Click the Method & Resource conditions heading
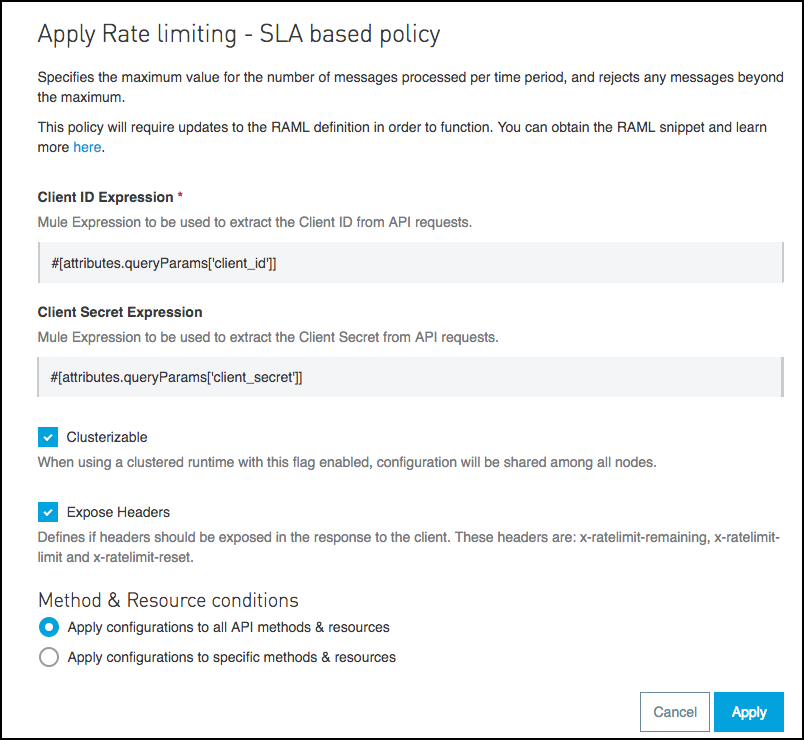The image size is (804, 740). coord(167,600)
